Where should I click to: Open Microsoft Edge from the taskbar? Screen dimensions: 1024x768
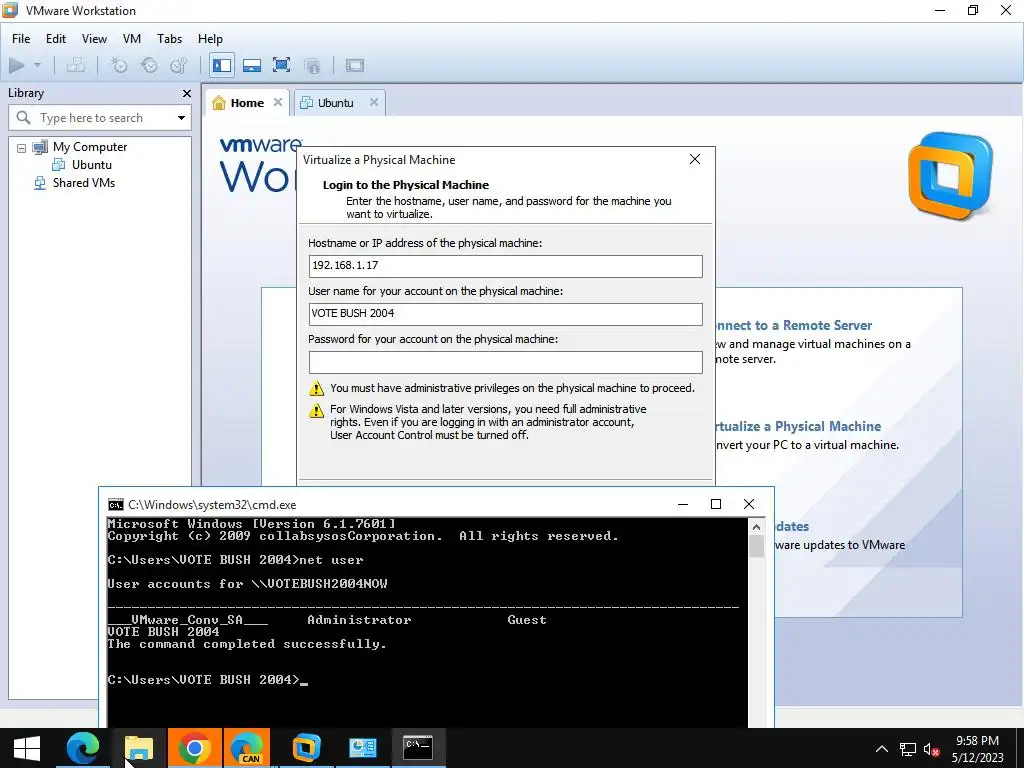83,748
